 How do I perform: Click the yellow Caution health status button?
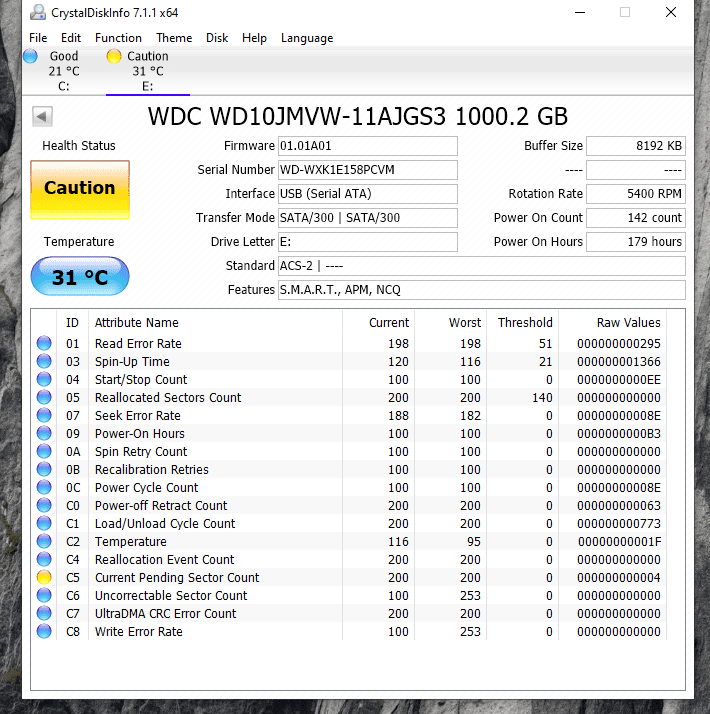click(80, 190)
